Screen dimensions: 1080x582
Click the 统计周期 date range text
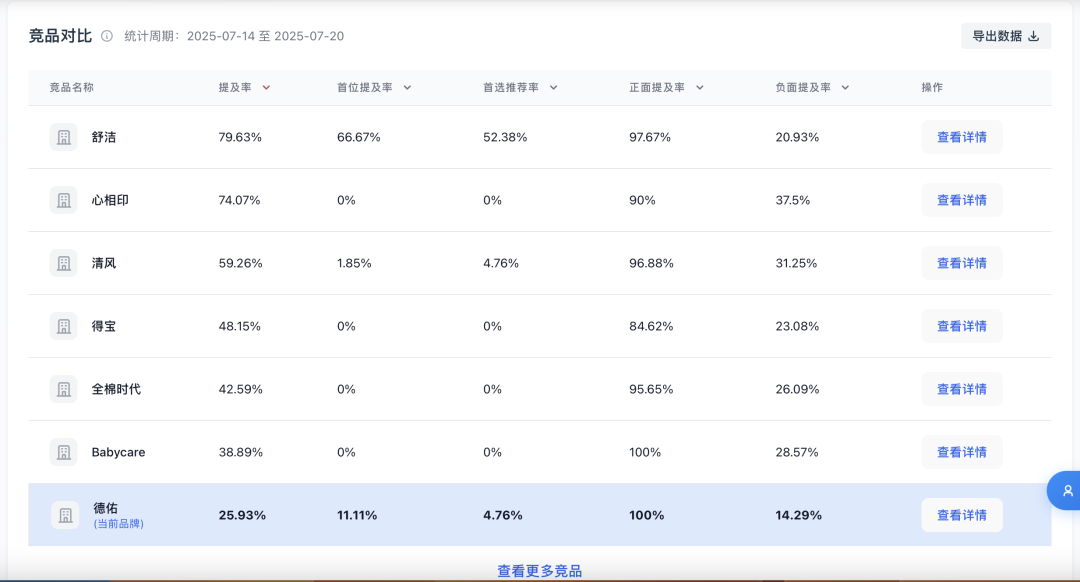click(234, 36)
